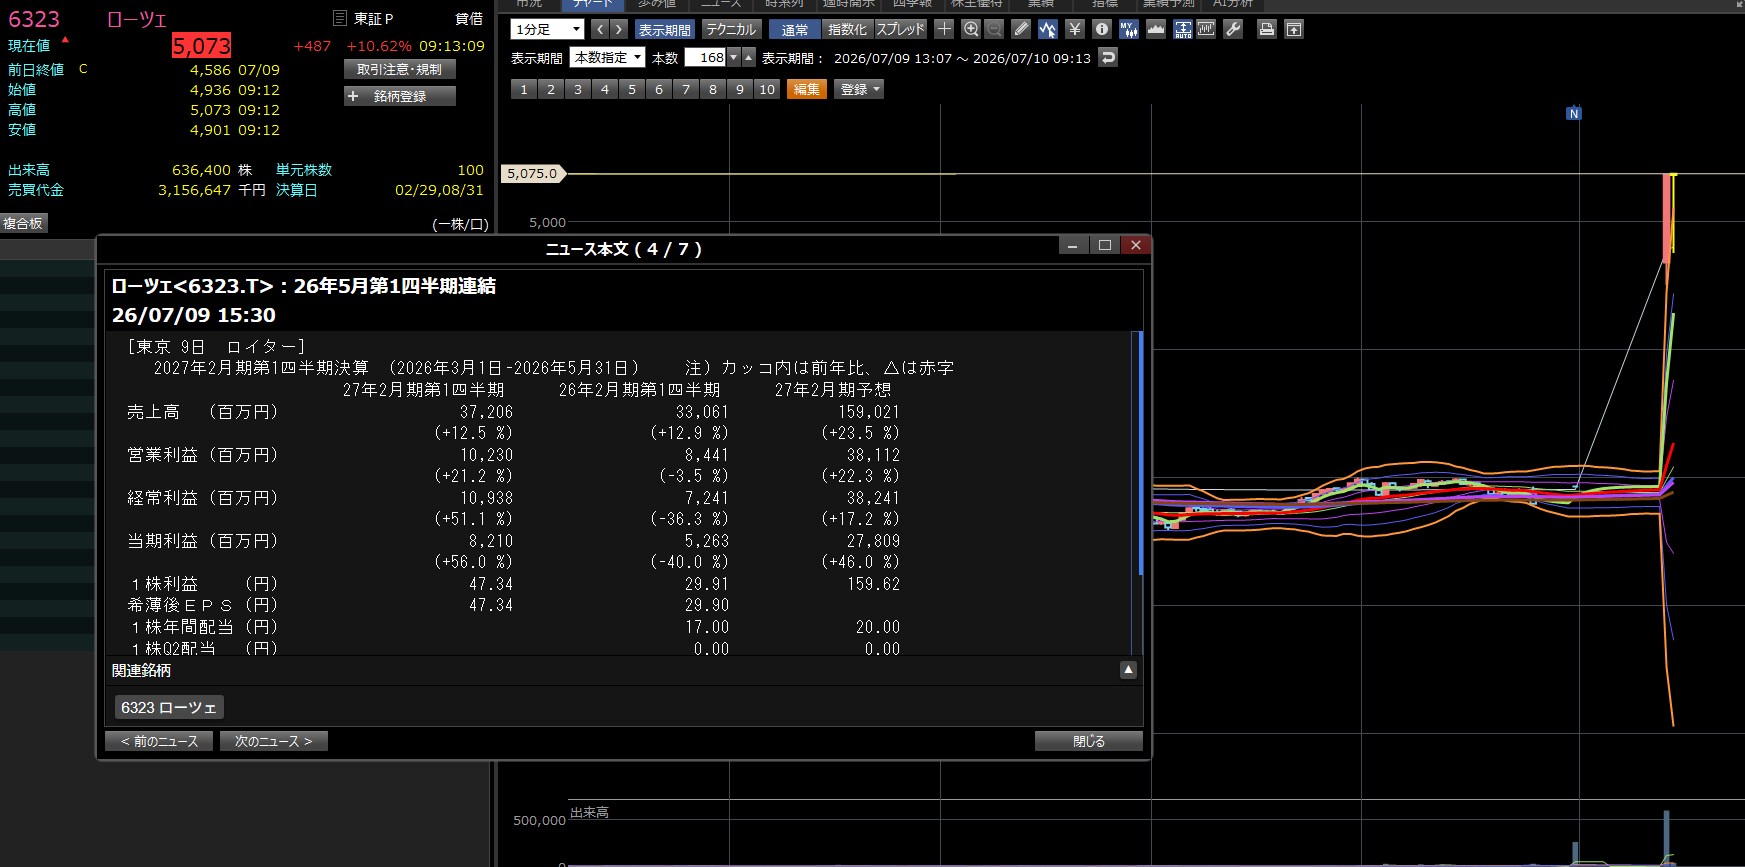This screenshot has height=867, width=1745.
Task: Reset display period with return arrow
Action: [x=1108, y=57]
